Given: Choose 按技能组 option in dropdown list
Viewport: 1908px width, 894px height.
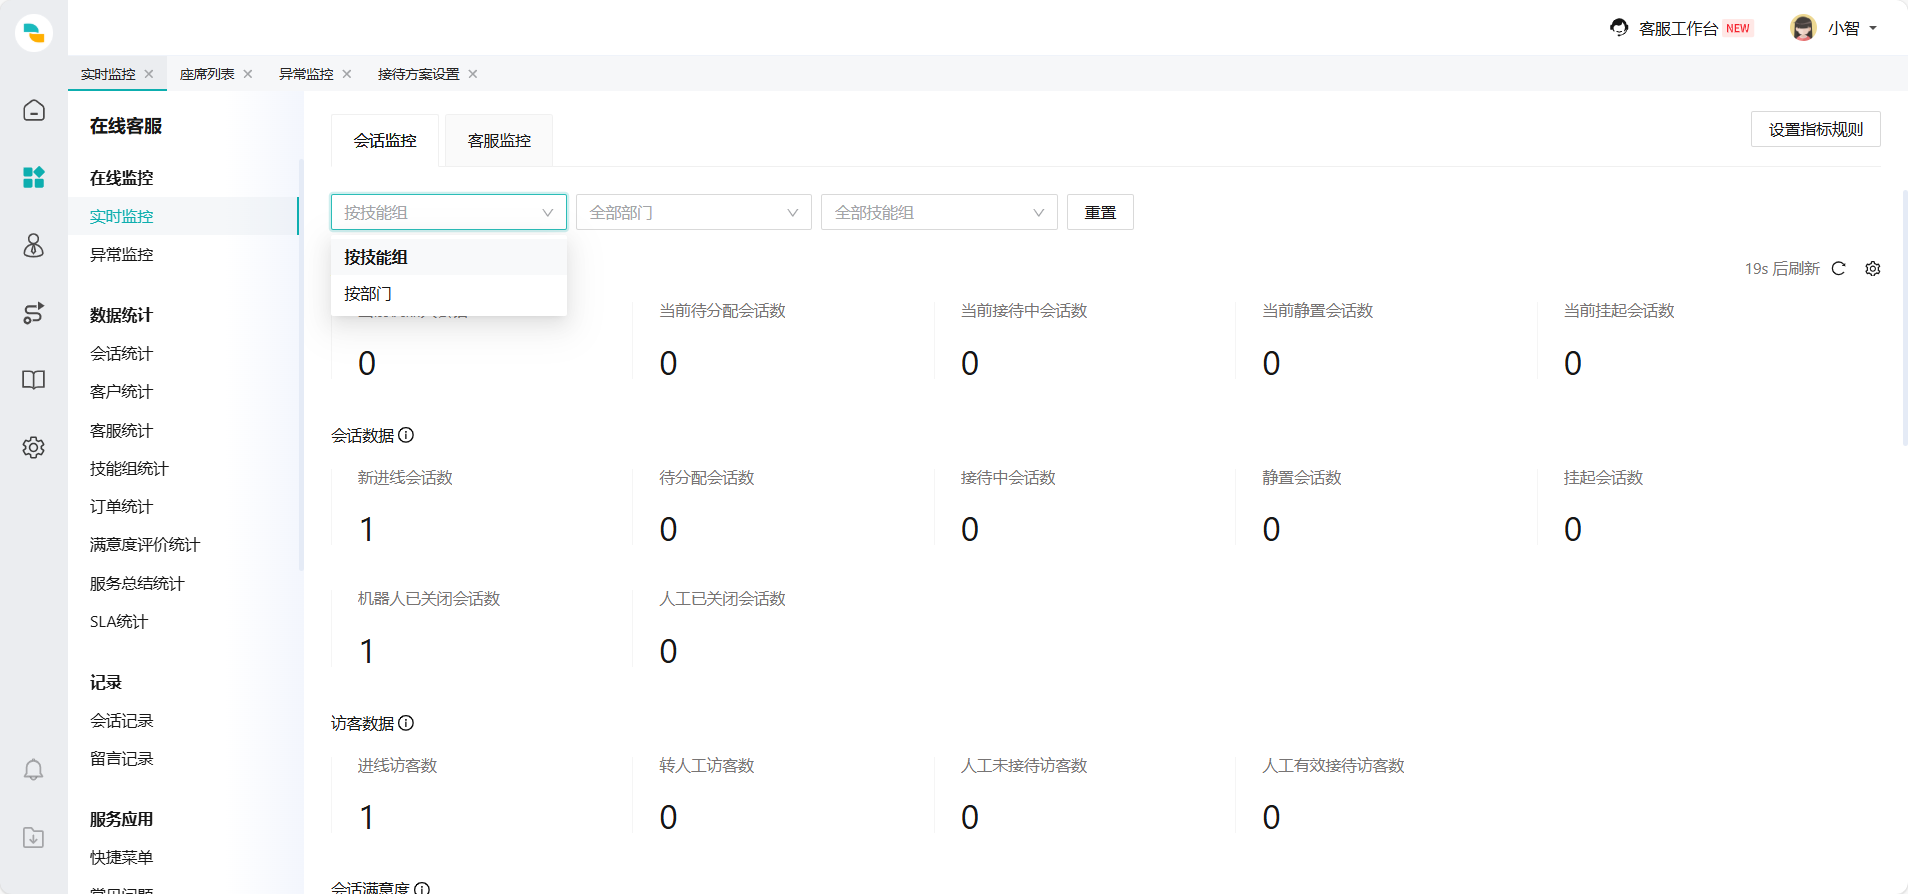Looking at the screenshot, I should 449,257.
